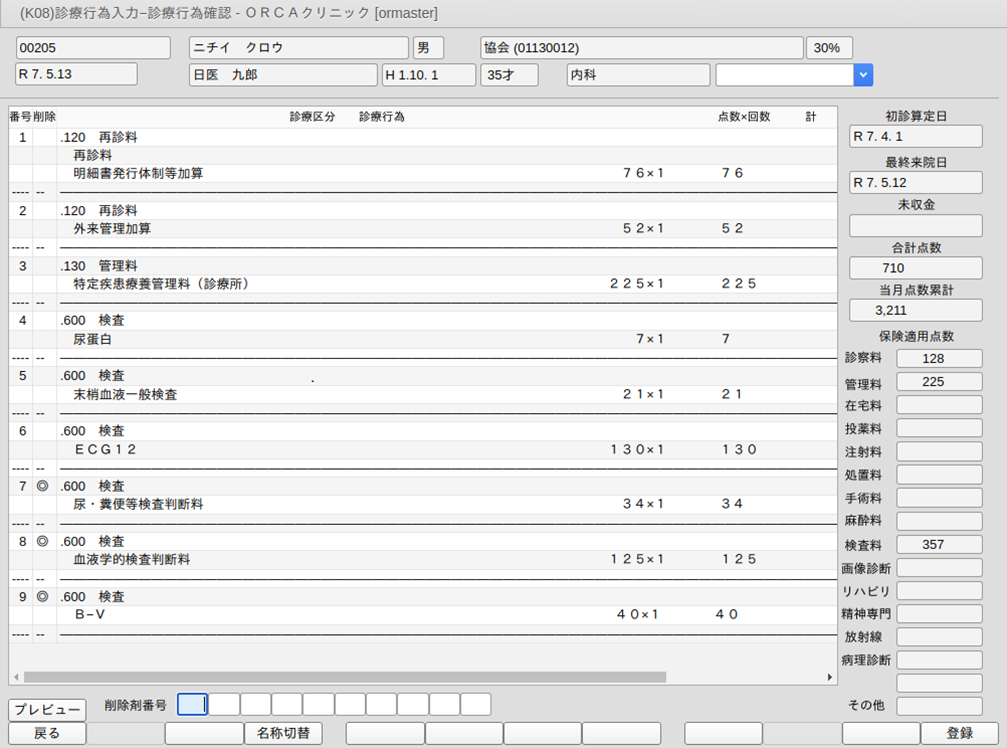Click the horizontal scrollbar left arrow
The image size is (1007, 748).
[x=16, y=677]
